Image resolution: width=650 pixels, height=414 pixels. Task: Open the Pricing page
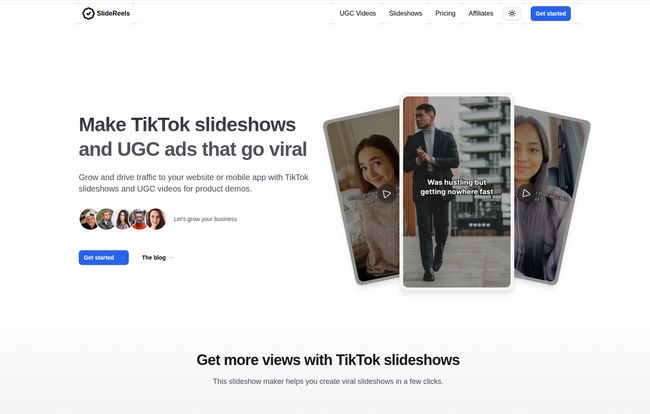tap(445, 13)
